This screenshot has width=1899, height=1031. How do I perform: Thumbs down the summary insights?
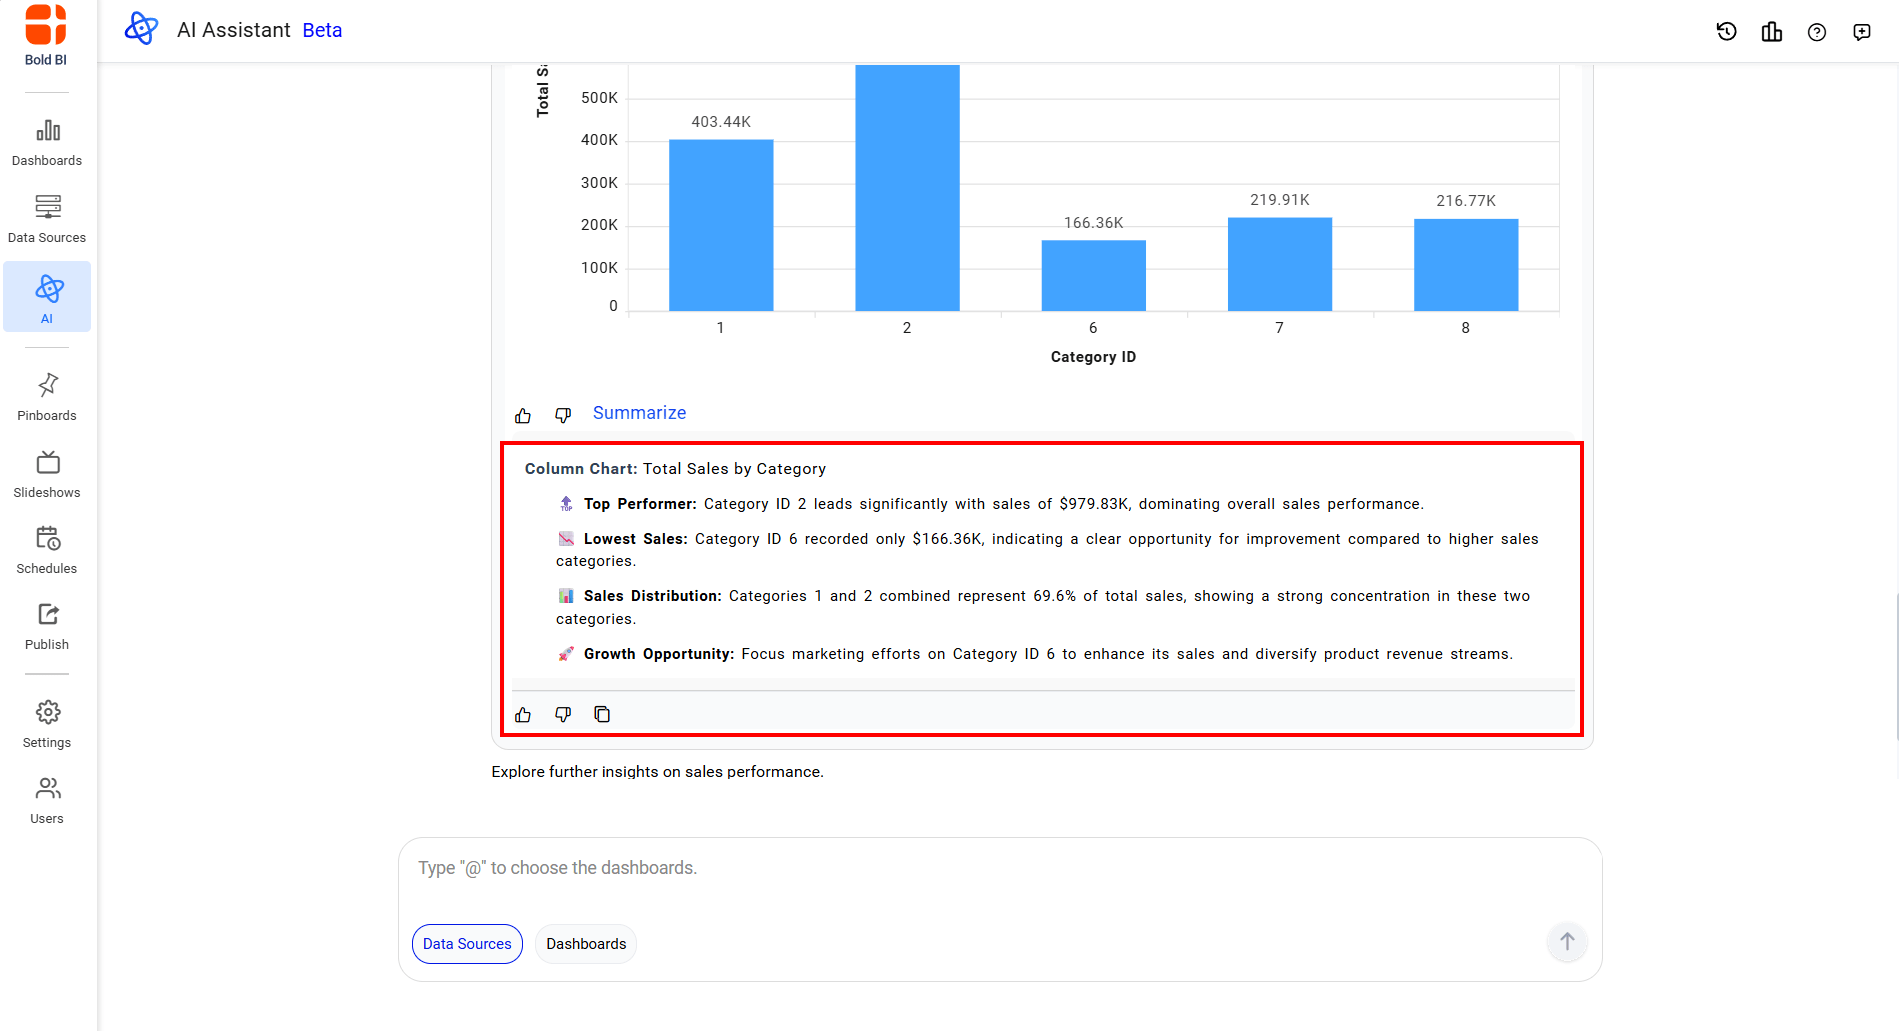[x=563, y=714]
